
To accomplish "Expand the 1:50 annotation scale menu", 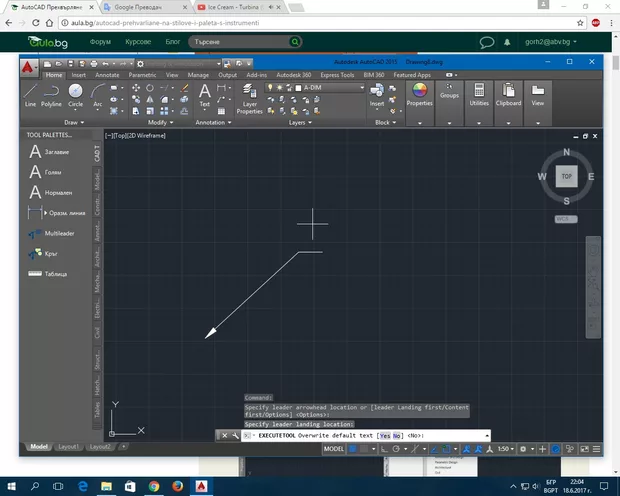I will click(507, 450).
